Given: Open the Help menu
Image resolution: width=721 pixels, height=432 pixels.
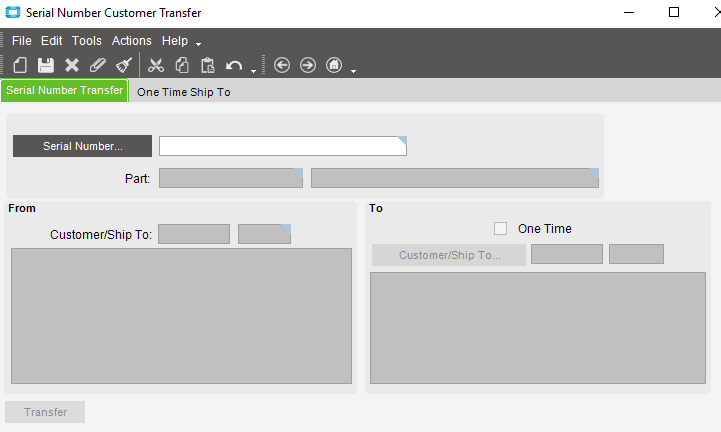Looking at the screenshot, I should point(175,41).
